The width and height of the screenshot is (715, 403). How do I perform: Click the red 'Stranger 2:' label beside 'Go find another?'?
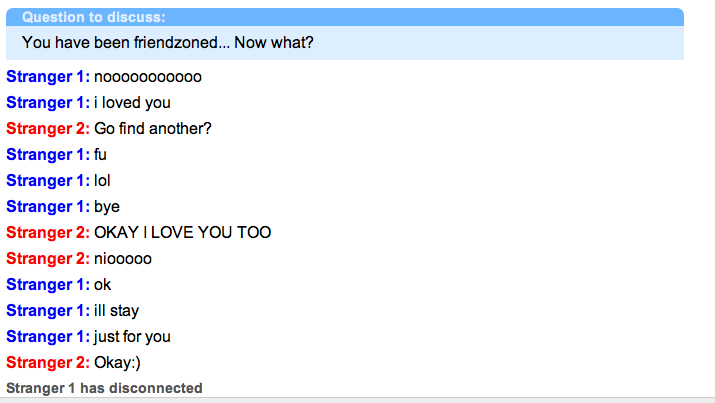coord(48,129)
